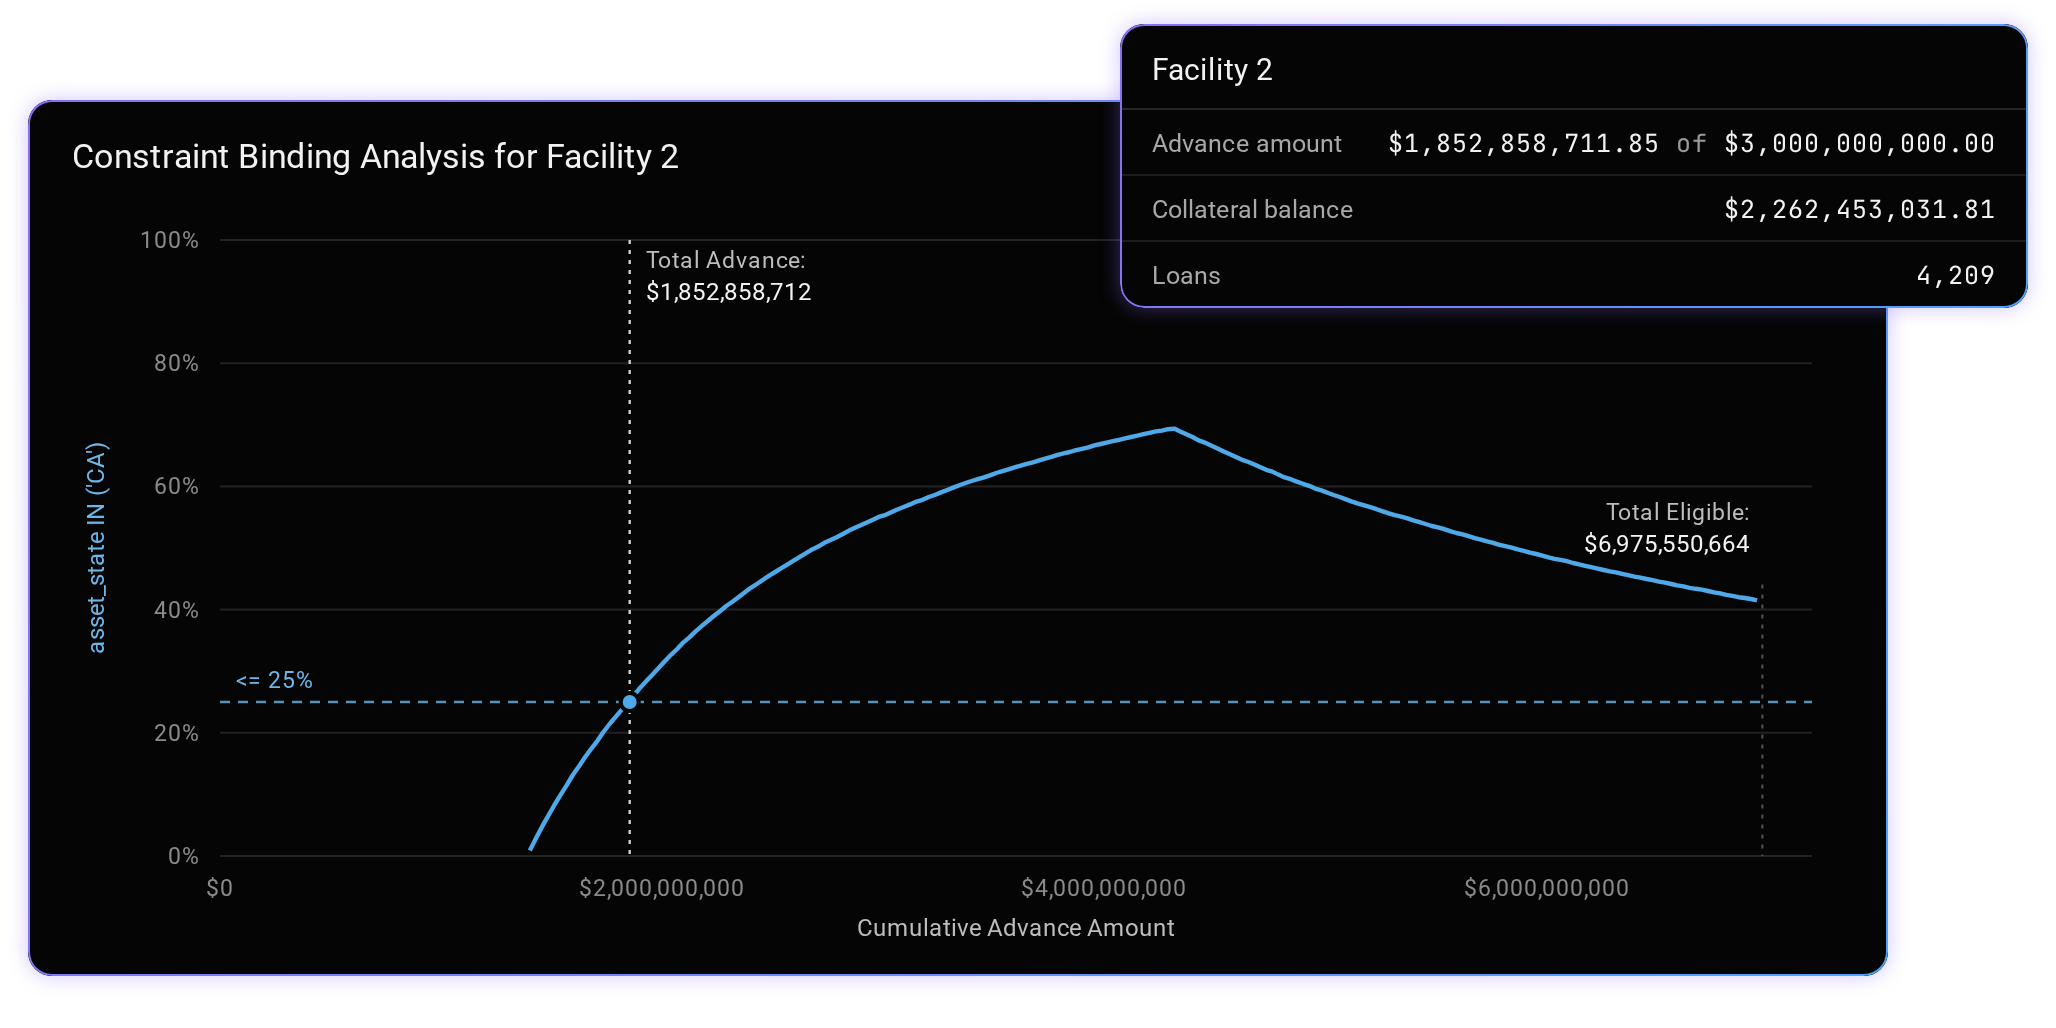Click the "asset_state IN ('CA')" axis label
The height and width of the screenshot is (1028, 2056).
point(97,548)
